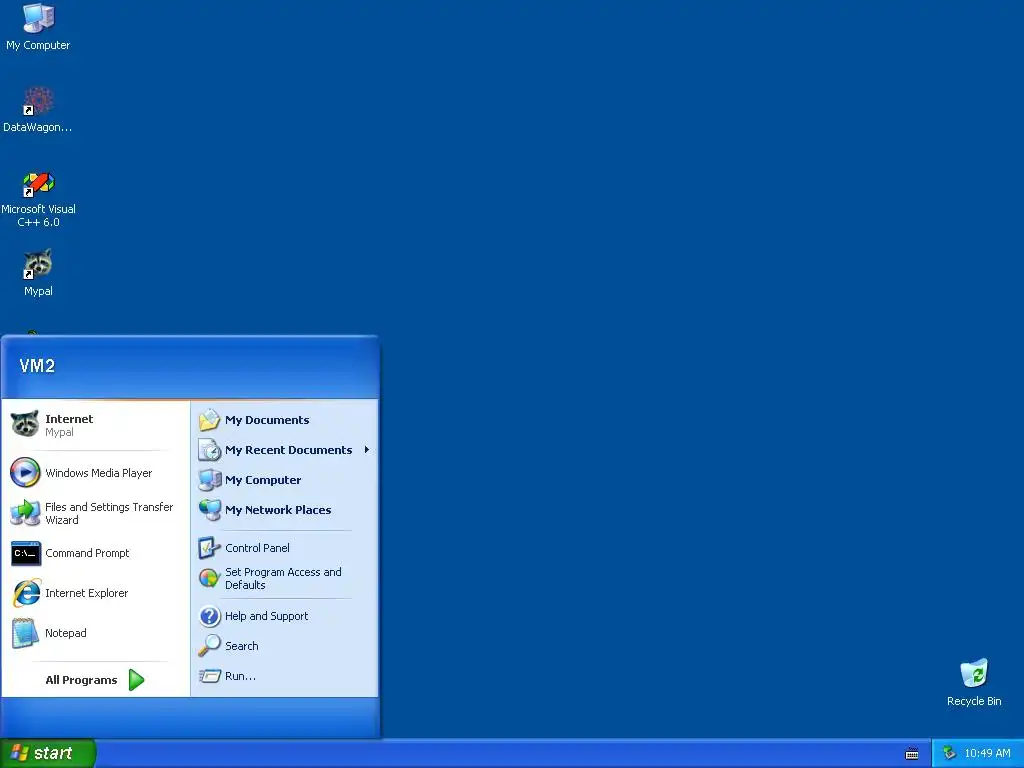
Task: Open My Documents label
Action: click(267, 420)
